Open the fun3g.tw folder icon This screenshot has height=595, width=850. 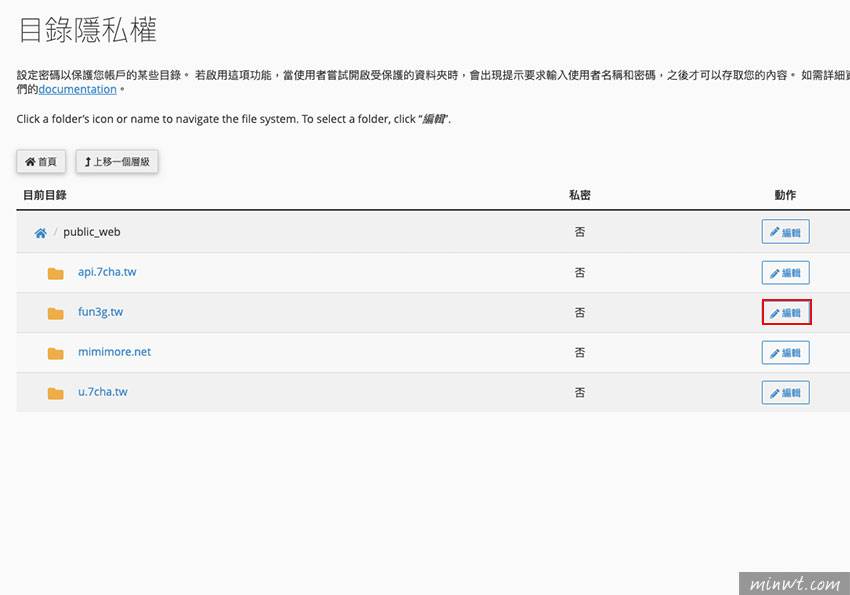click(x=55, y=313)
